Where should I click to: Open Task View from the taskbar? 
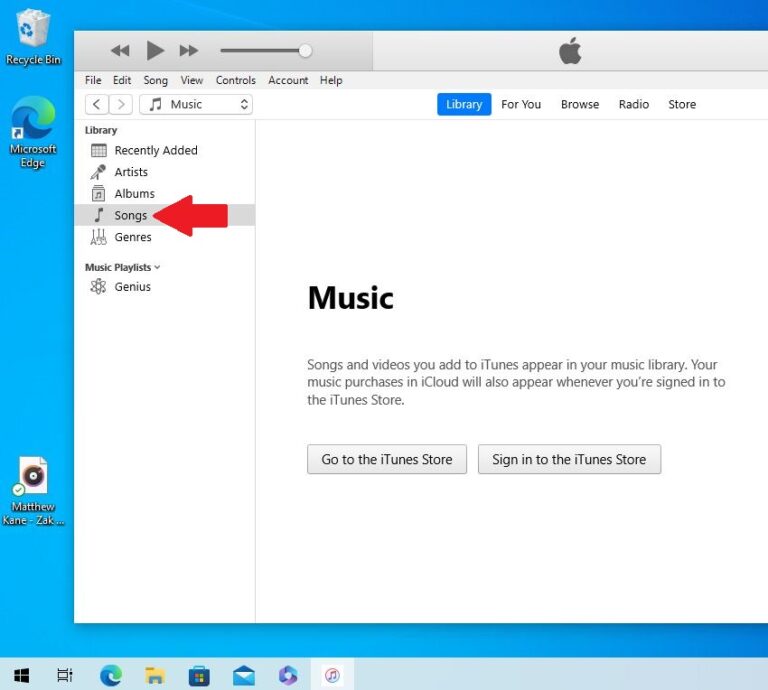coord(65,675)
